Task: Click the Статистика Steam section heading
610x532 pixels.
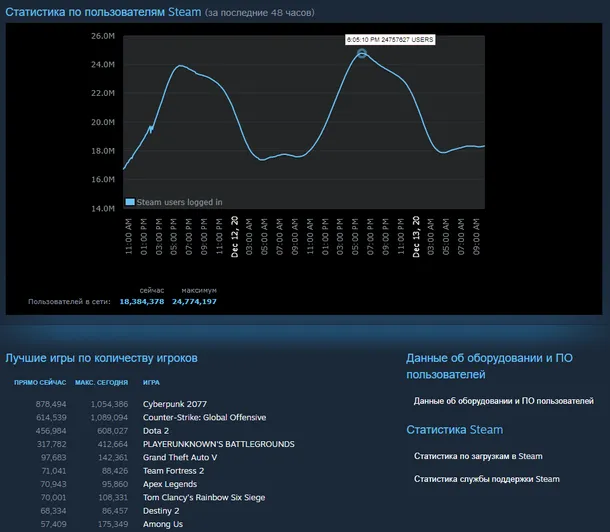Action: click(454, 430)
